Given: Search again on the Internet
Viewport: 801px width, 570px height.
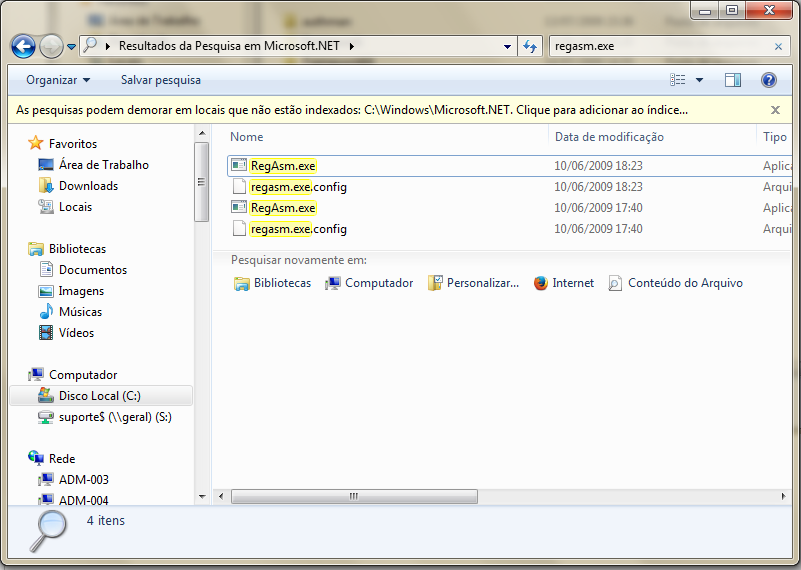Looking at the screenshot, I should (x=563, y=283).
